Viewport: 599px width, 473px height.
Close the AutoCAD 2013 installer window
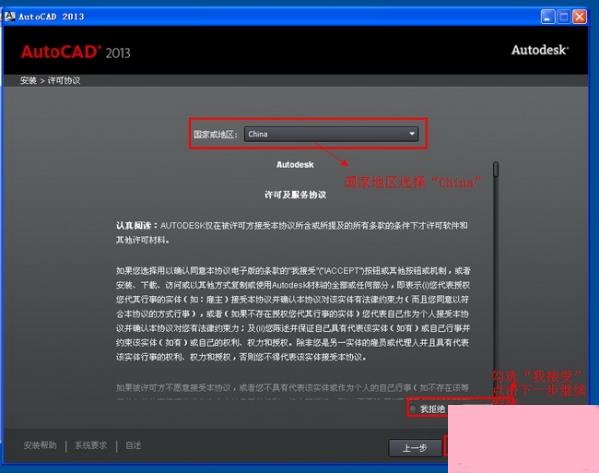[x=580, y=17]
